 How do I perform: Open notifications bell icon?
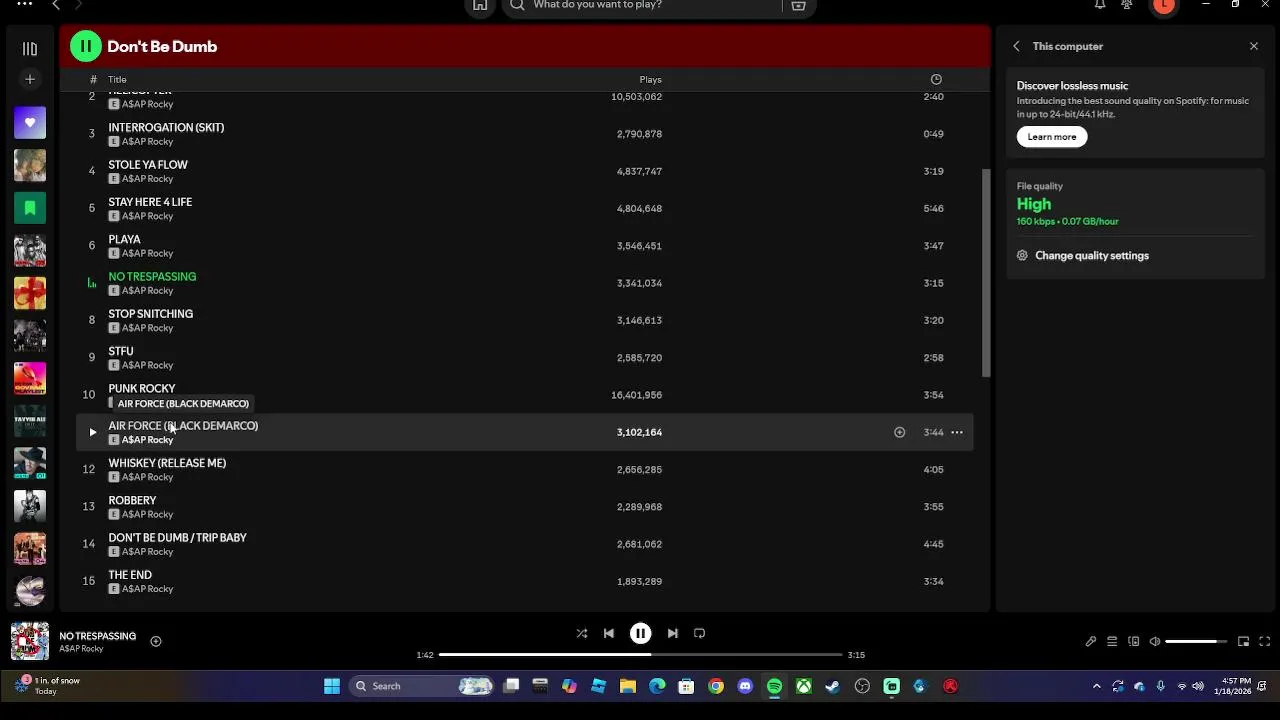tap(1100, 5)
